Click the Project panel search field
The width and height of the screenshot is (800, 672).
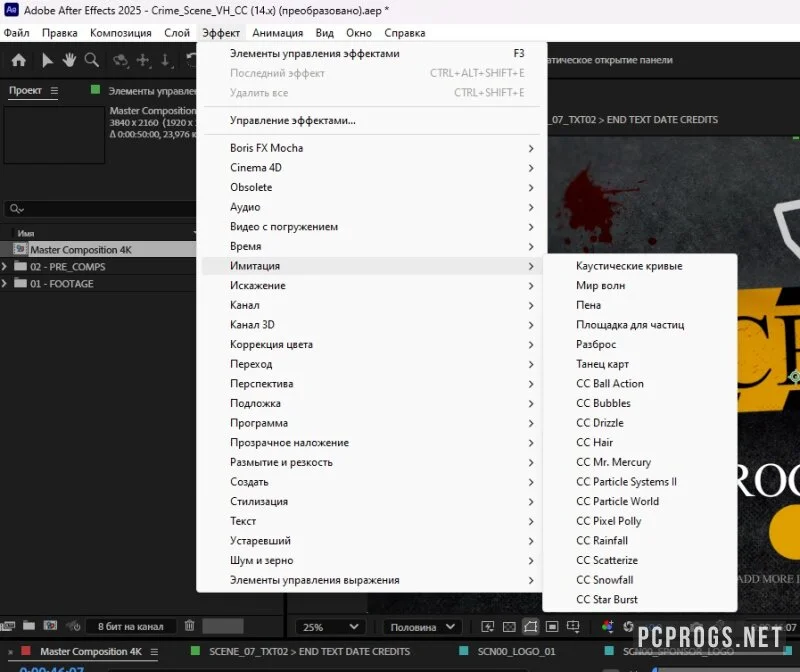coord(101,209)
